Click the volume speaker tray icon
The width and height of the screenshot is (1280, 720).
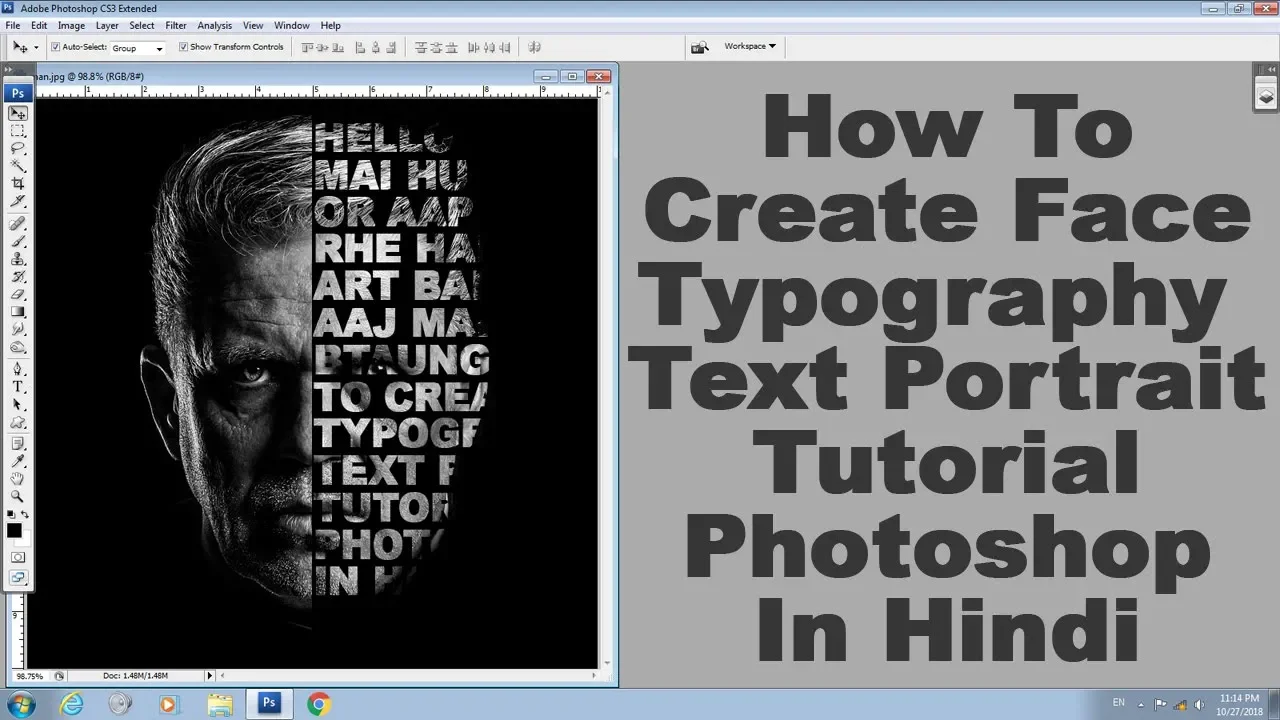point(1198,704)
